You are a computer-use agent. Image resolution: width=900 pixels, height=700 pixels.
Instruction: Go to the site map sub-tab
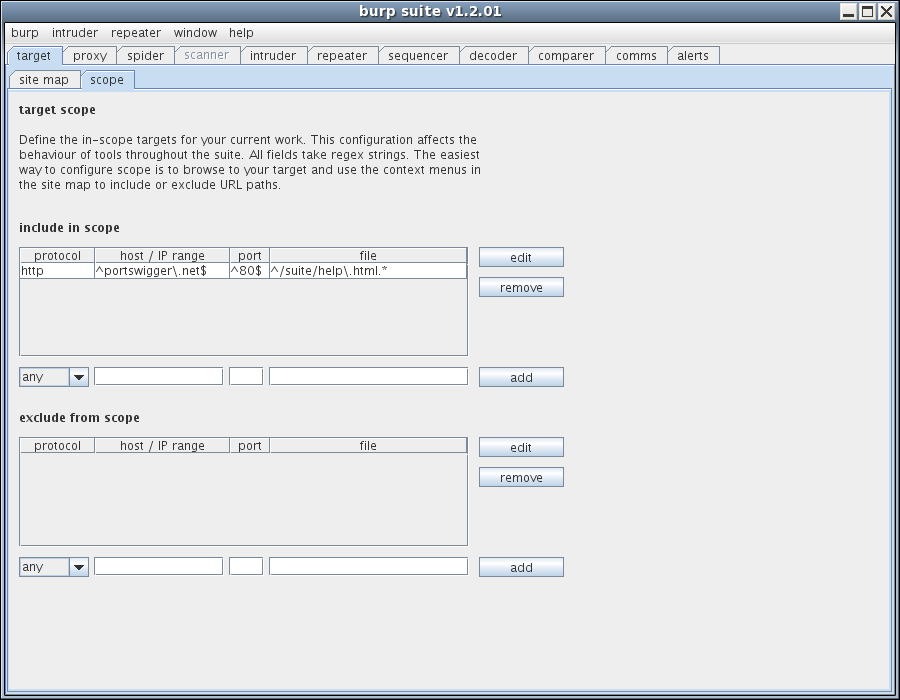[44, 79]
